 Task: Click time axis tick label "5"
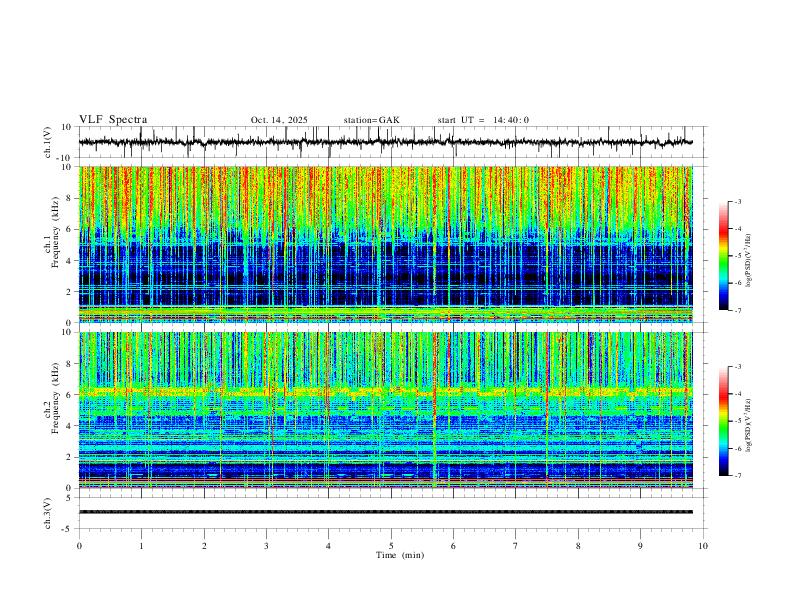(391, 546)
